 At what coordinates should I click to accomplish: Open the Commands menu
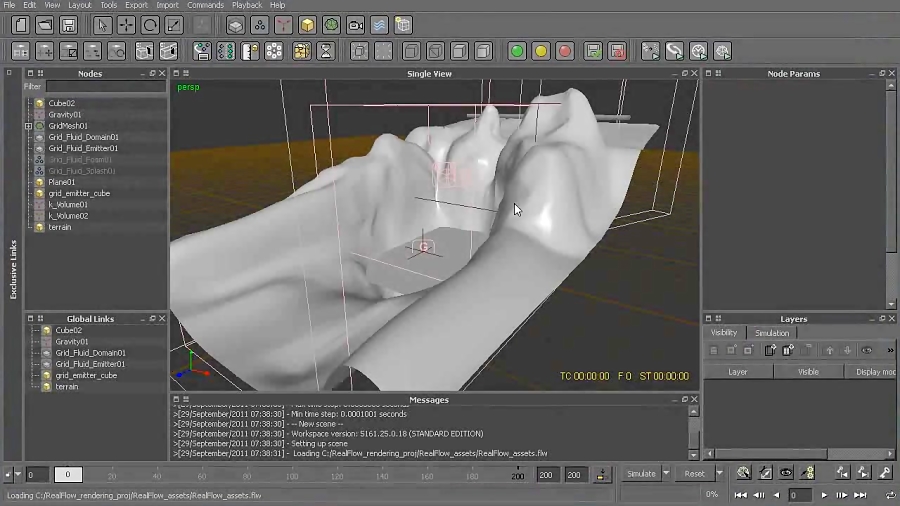(205, 5)
